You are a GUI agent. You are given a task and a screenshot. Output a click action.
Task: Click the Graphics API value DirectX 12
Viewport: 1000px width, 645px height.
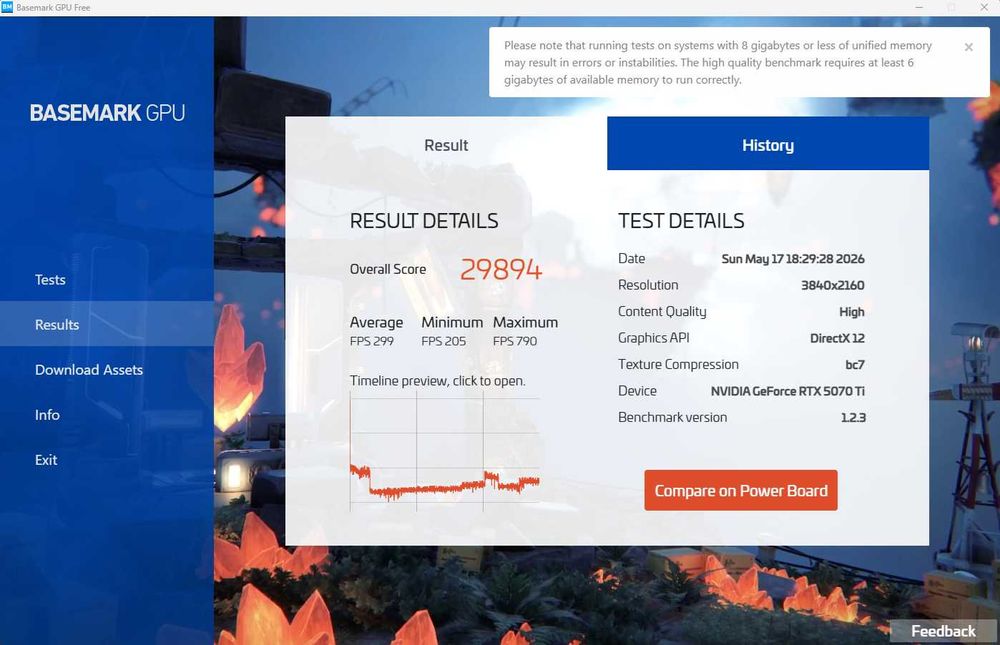point(837,338)
